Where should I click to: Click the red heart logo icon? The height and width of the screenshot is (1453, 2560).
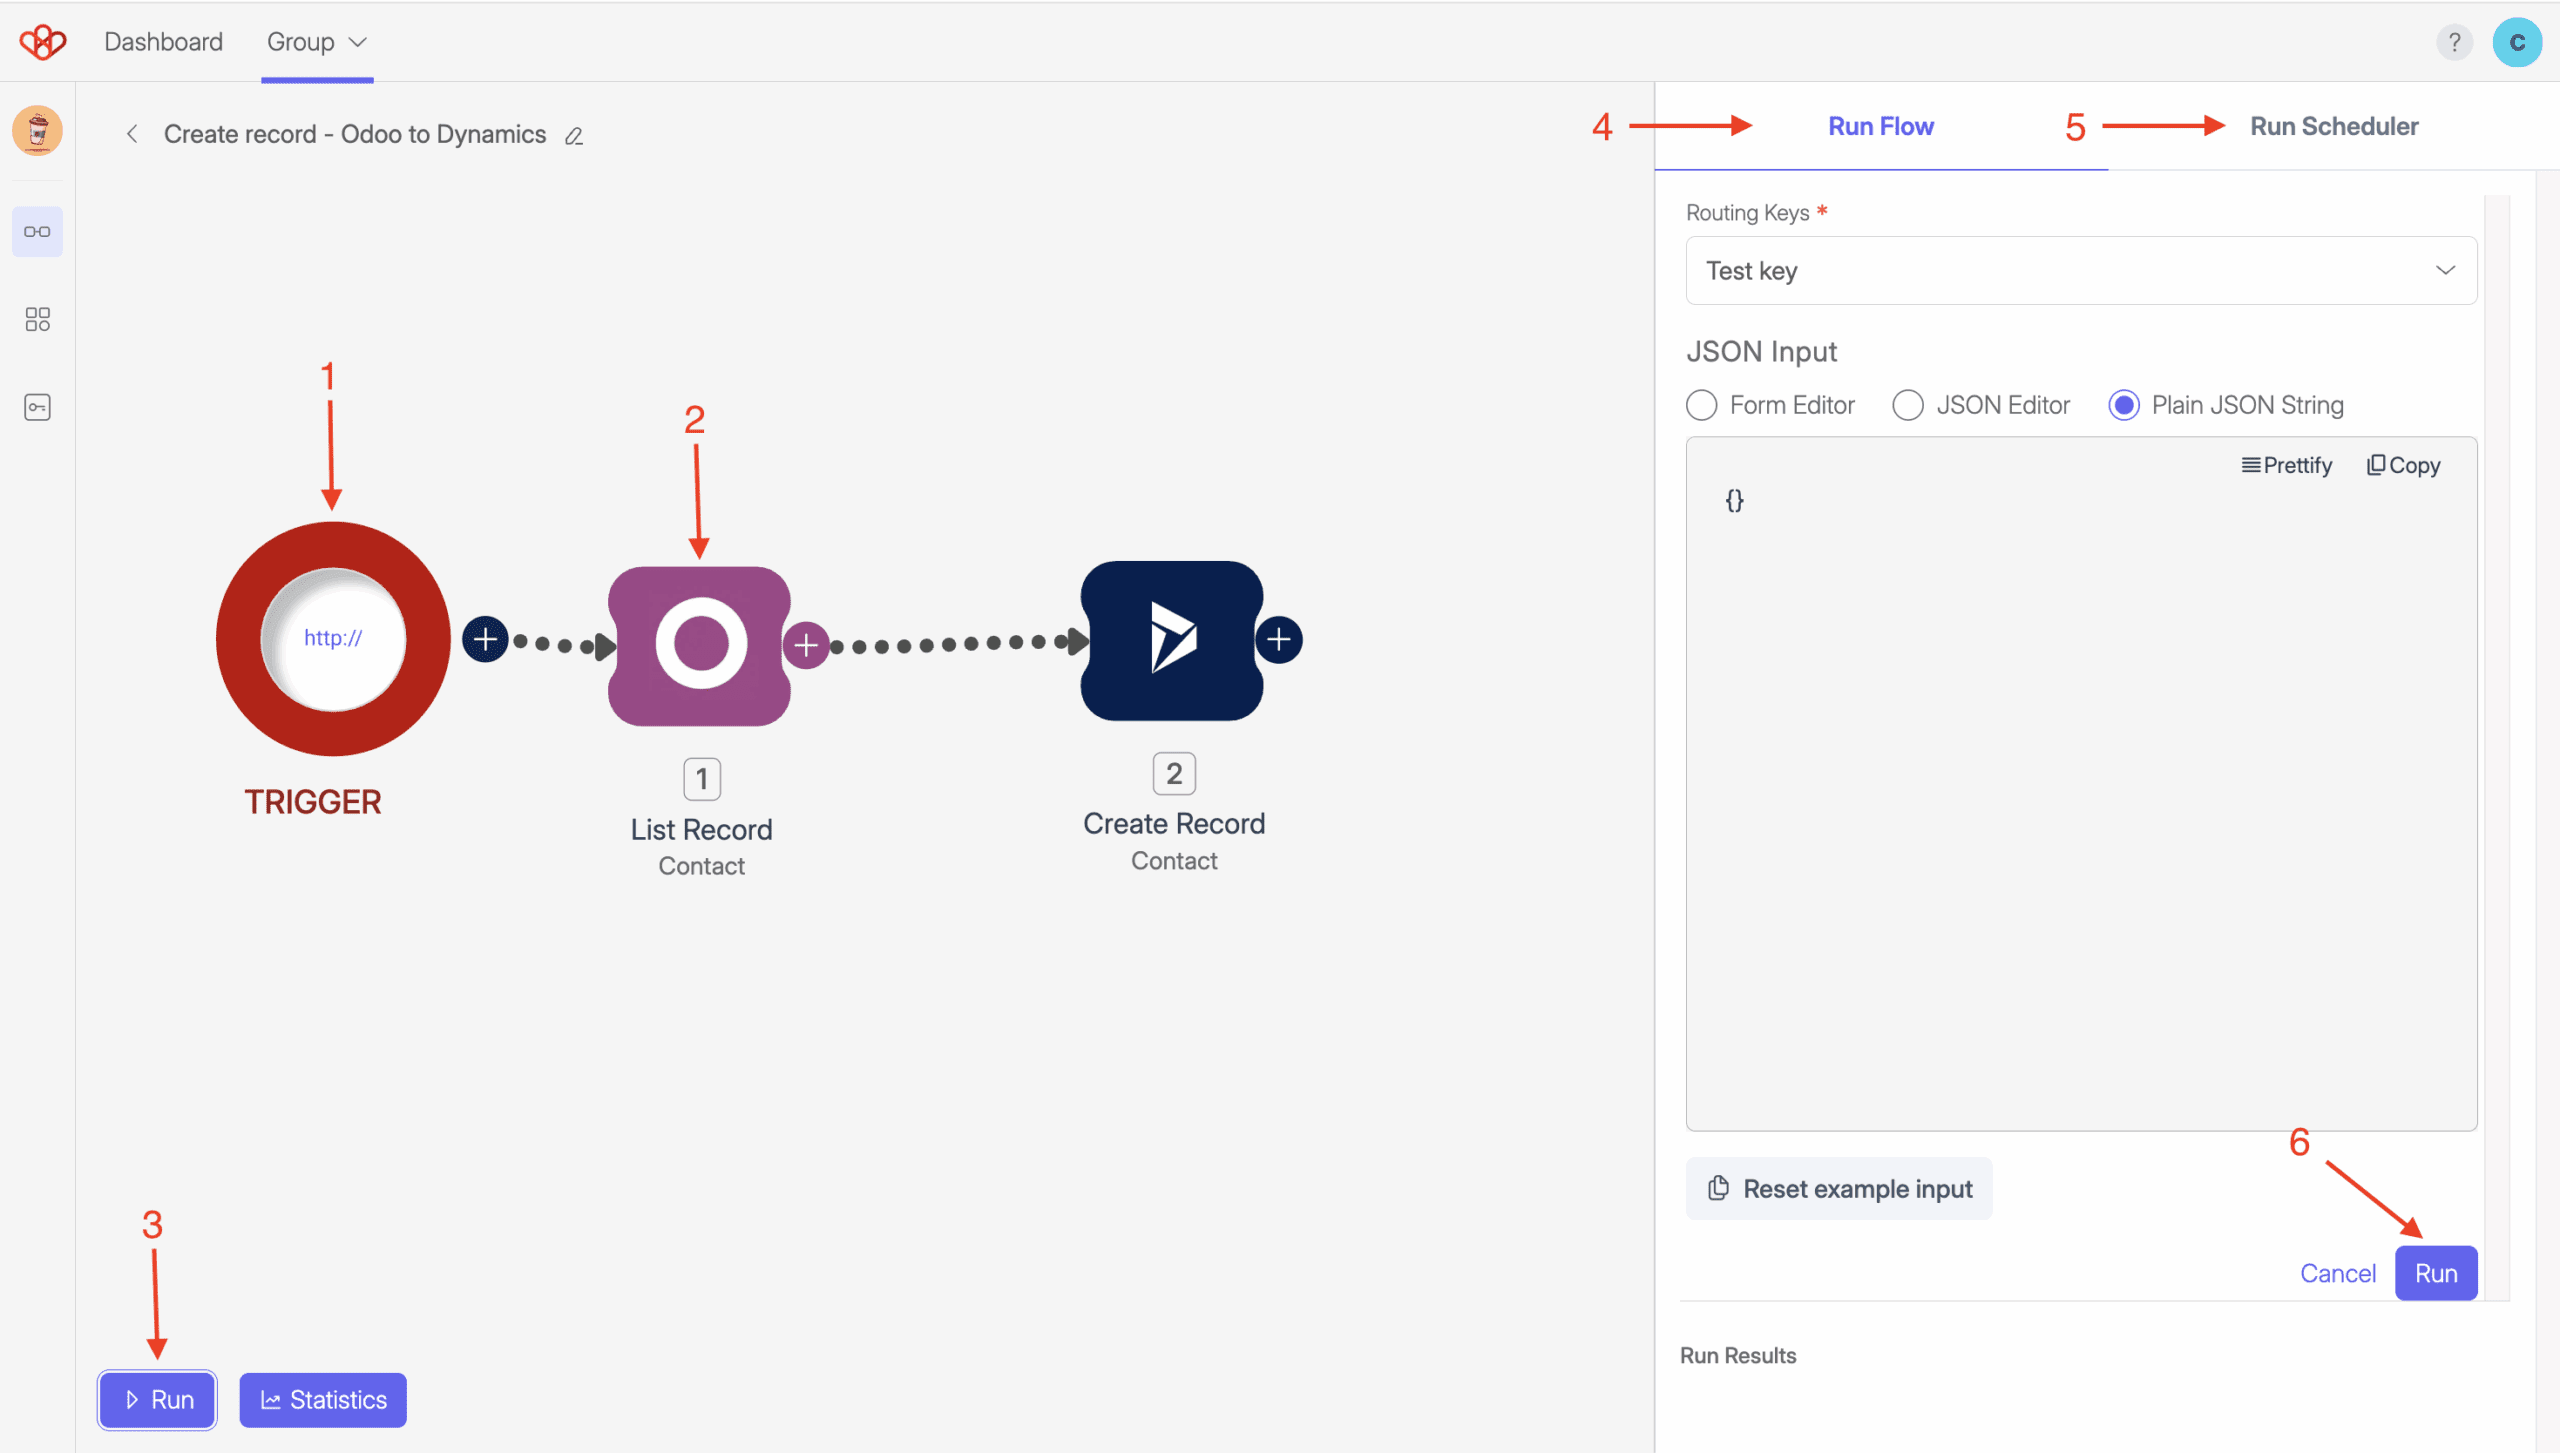point(43,42)
